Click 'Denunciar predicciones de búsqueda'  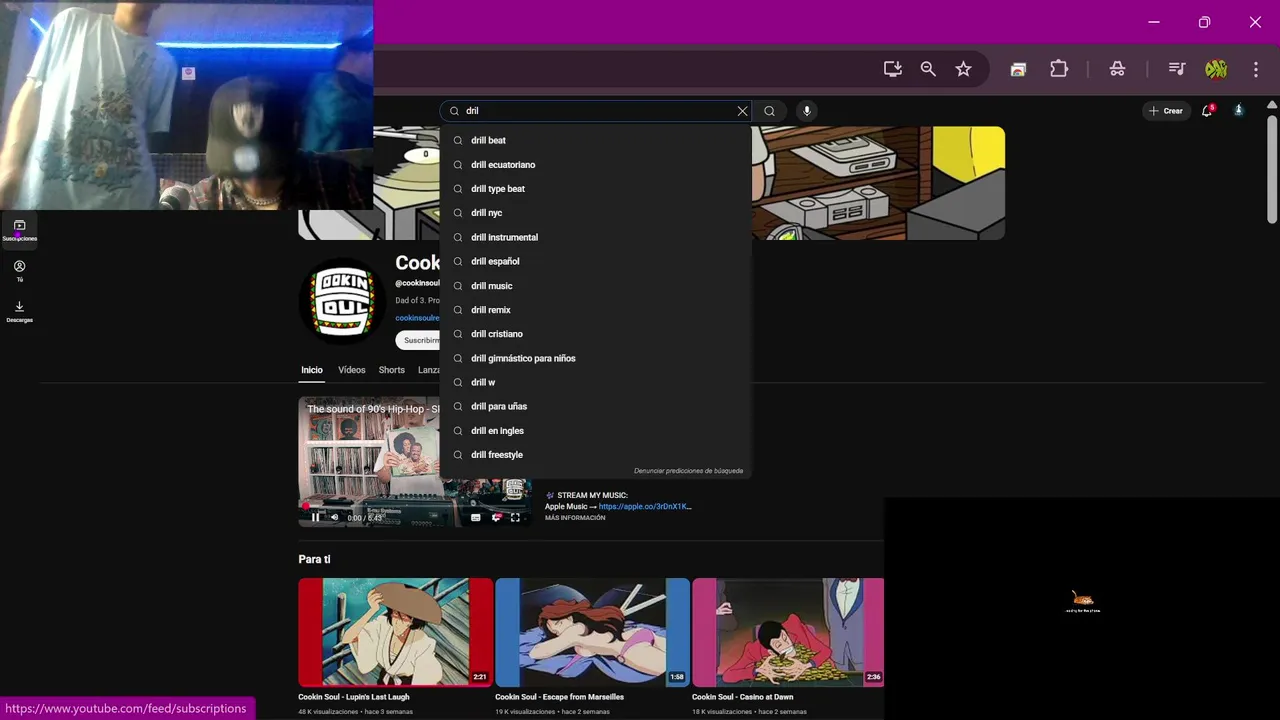coord(688,471)
